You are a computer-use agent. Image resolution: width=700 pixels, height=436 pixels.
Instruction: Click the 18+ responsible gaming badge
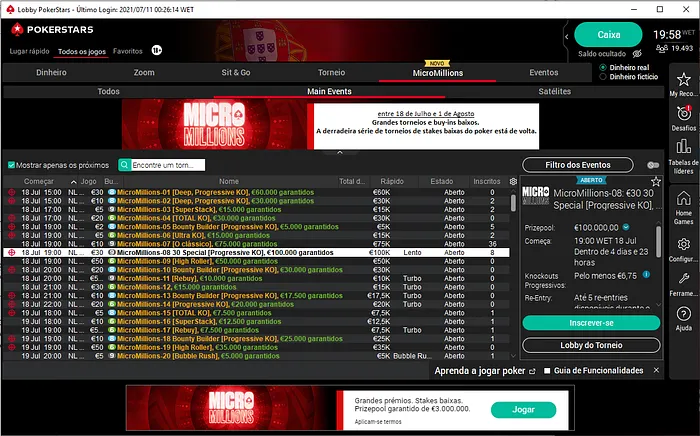pyautogui.click(x=157, y=50)
